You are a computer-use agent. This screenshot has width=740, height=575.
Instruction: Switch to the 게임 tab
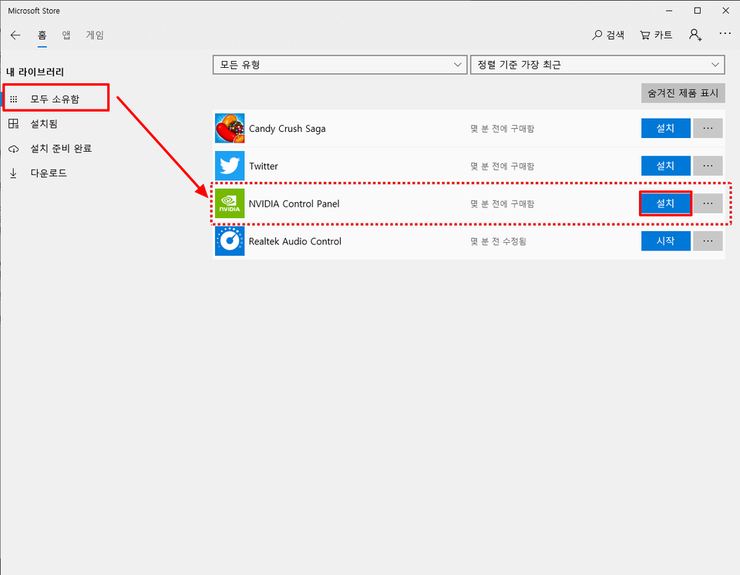95,35
